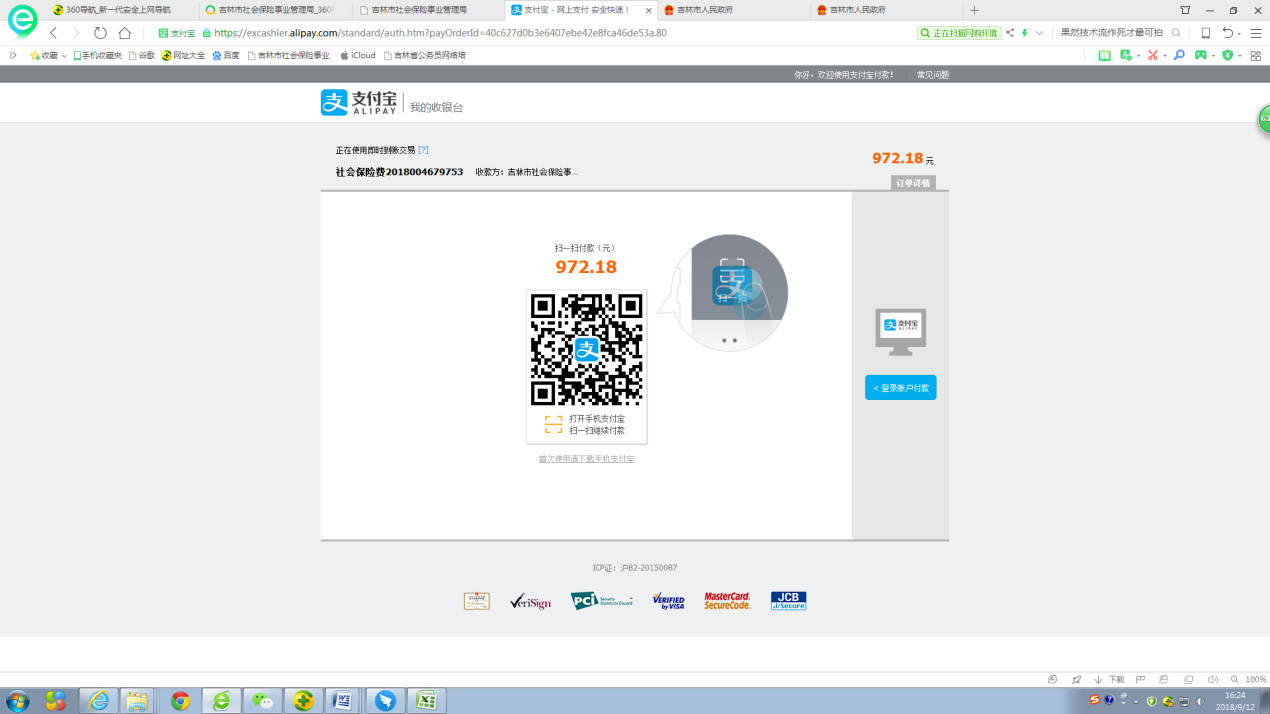Image resolution: width=1270 pixels, height=714 pixels.
Task: Click the 下载 download button in status bar
Action: [x=1109, y=680]
